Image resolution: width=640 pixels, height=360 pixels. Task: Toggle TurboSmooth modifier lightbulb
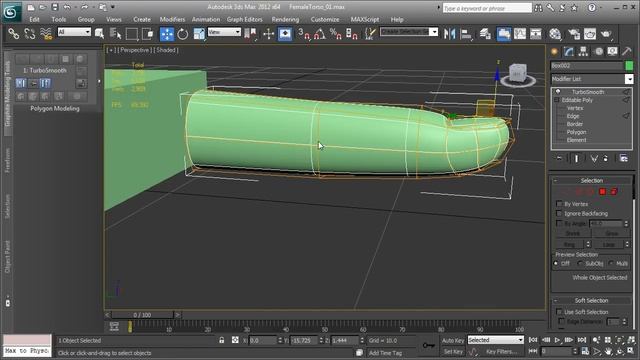point(558,92)
